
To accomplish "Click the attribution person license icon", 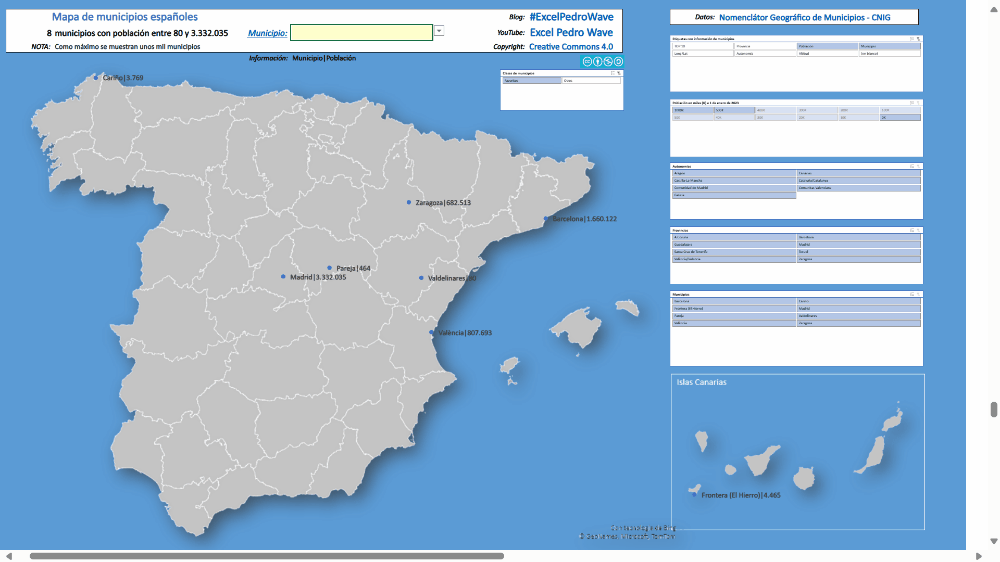I will tap(598, 62).
